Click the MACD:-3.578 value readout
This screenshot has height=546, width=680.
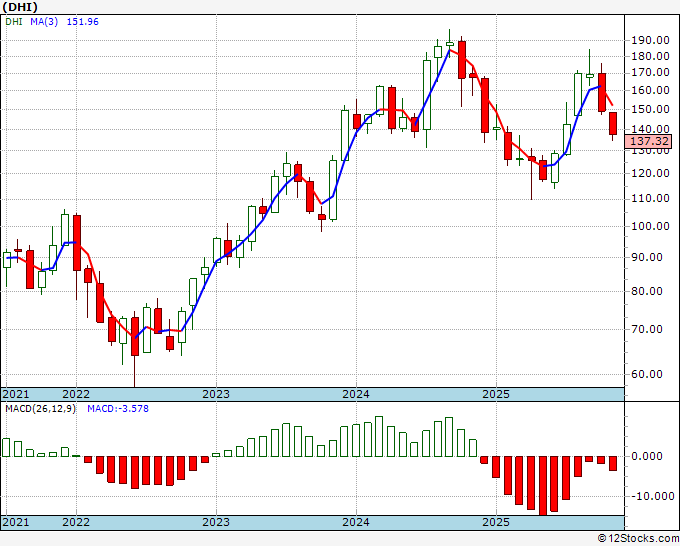point(118,409)
